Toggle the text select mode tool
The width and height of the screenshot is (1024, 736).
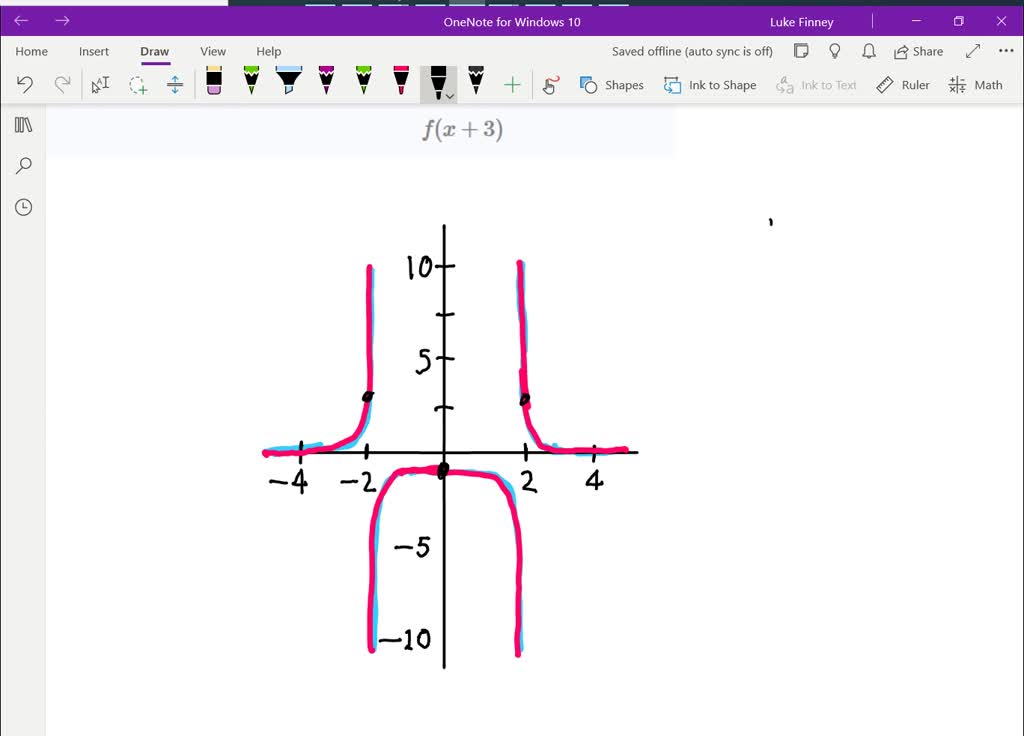coord(99,85)
